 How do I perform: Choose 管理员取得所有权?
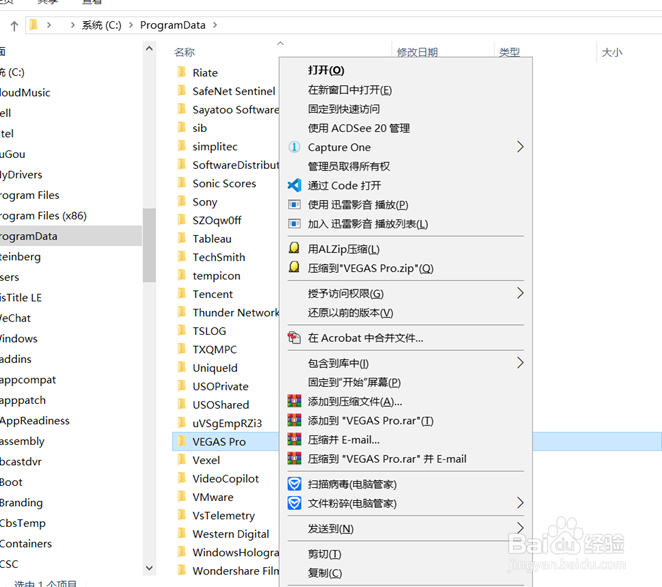(x=349, y=166)
